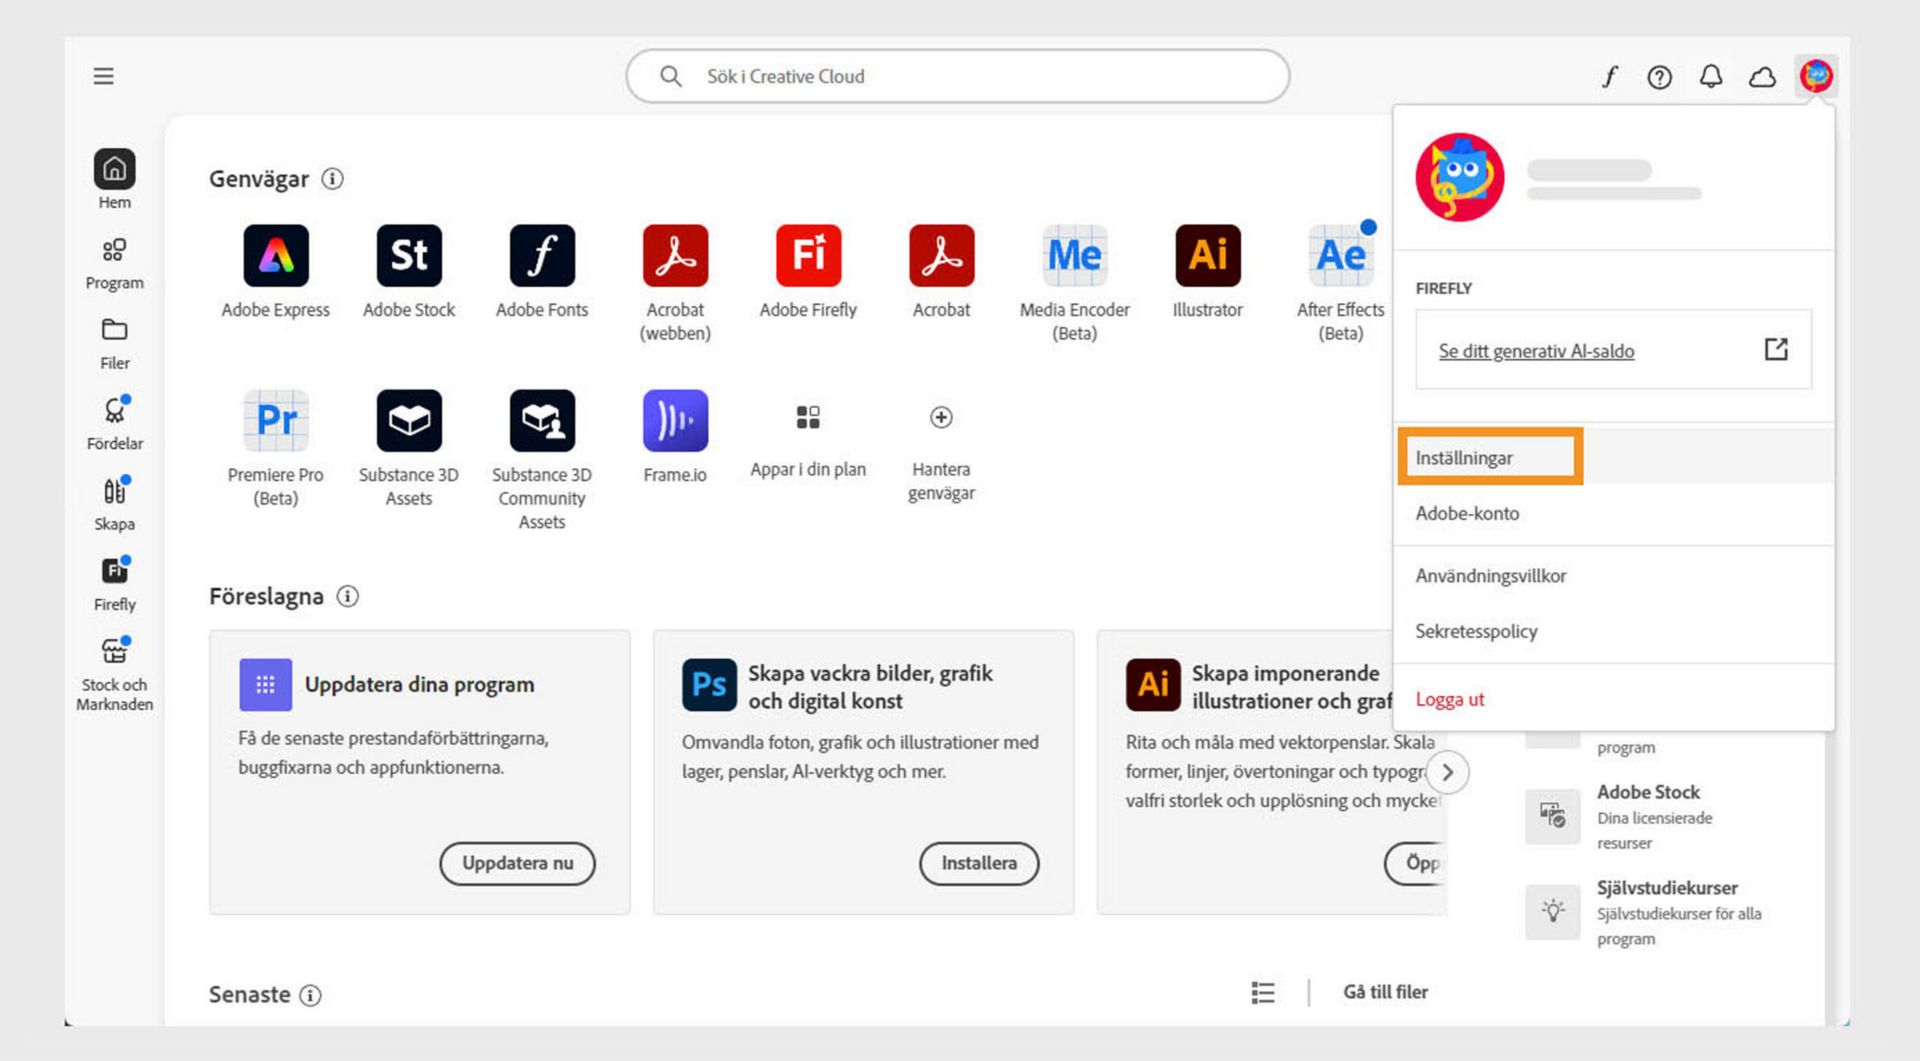Click the Uppdatera dina program card icon
The image size is (1920, 1061).
pyautogui.click(x=265, y=684)
